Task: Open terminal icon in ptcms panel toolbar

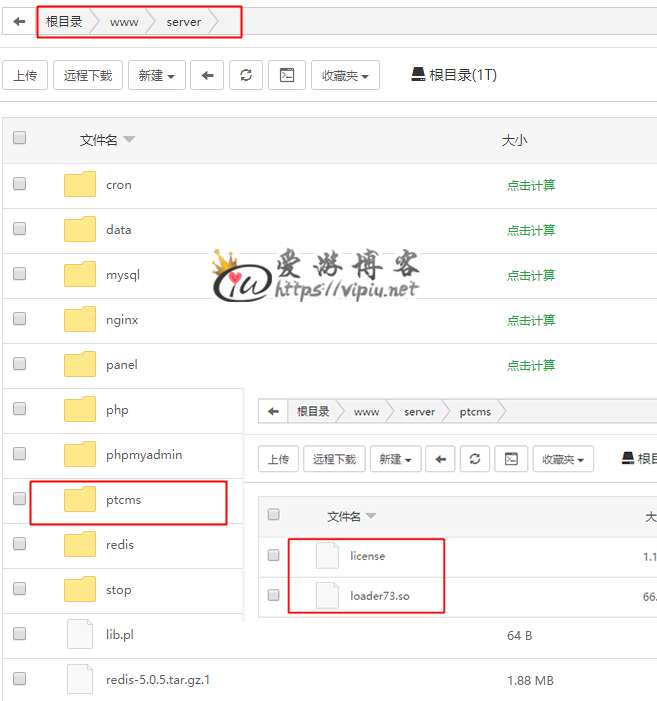Action: (511, 459)
